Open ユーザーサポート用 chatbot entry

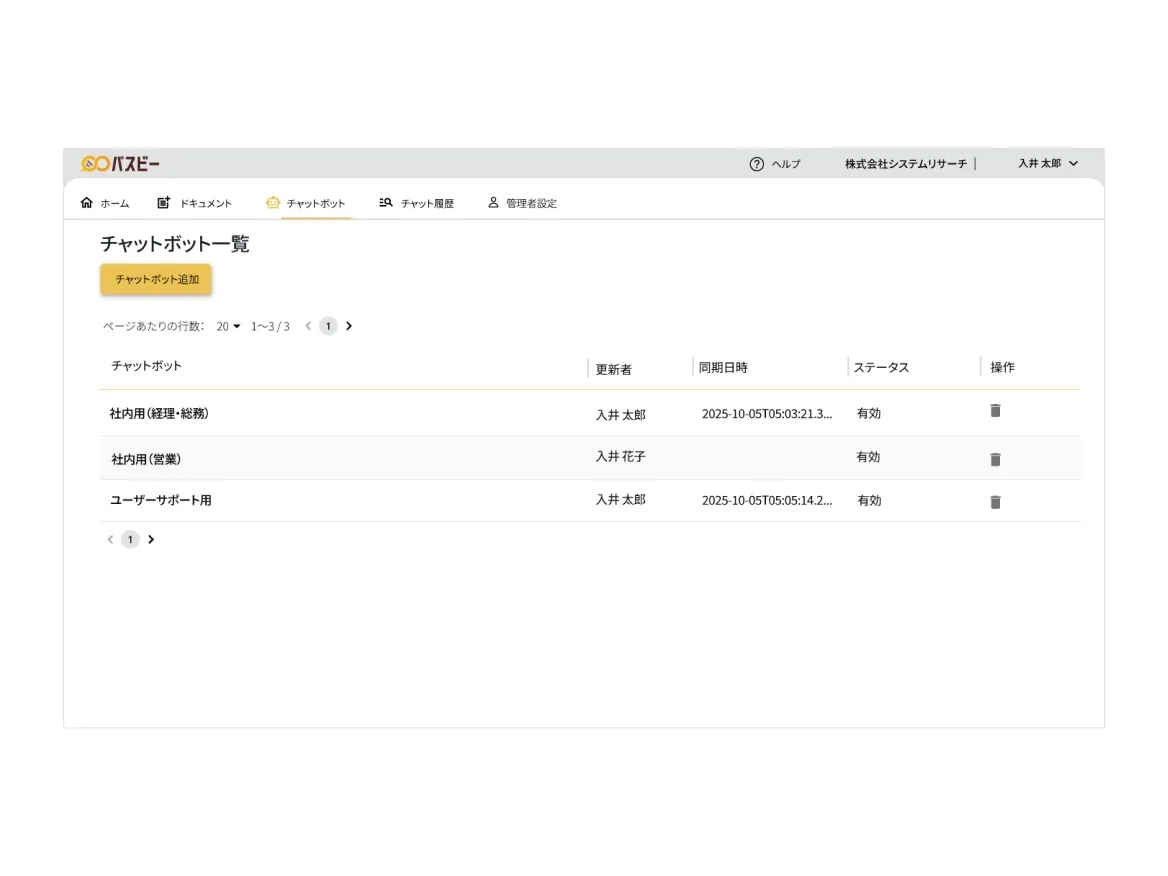click(160, 500)
